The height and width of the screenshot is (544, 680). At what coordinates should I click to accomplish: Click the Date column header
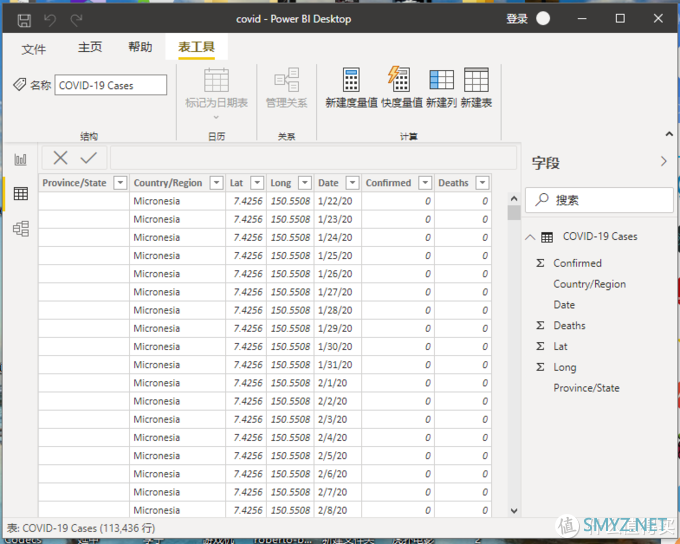pos(328,183)
